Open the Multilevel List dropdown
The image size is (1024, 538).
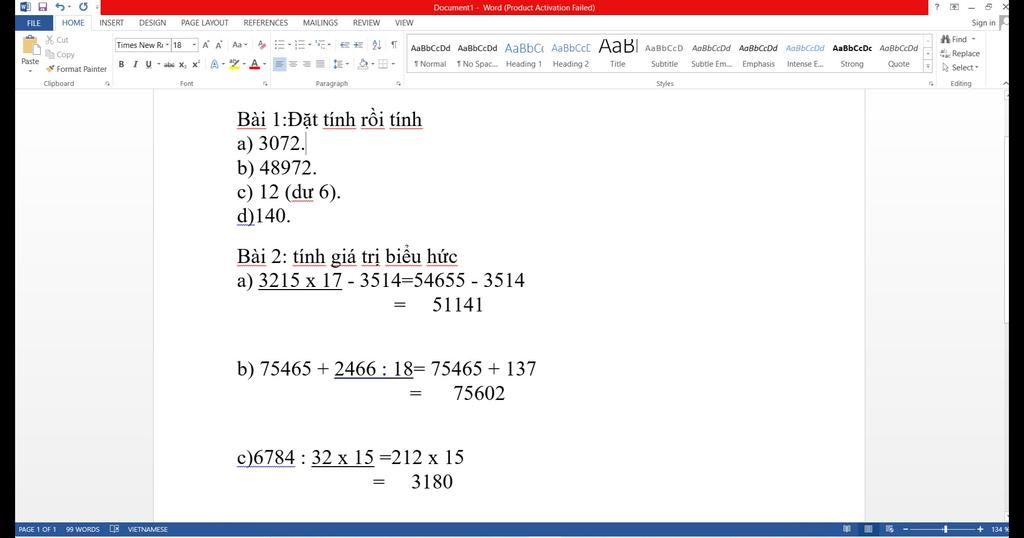[x=329, y=45]
